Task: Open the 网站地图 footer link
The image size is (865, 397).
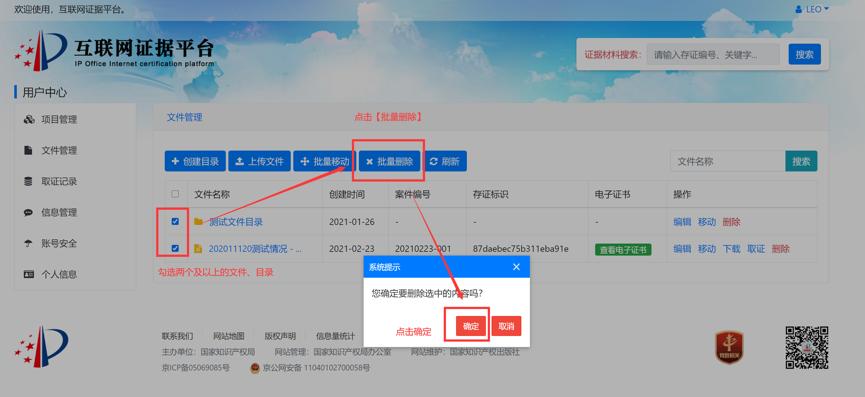Action: coord(229,336)
